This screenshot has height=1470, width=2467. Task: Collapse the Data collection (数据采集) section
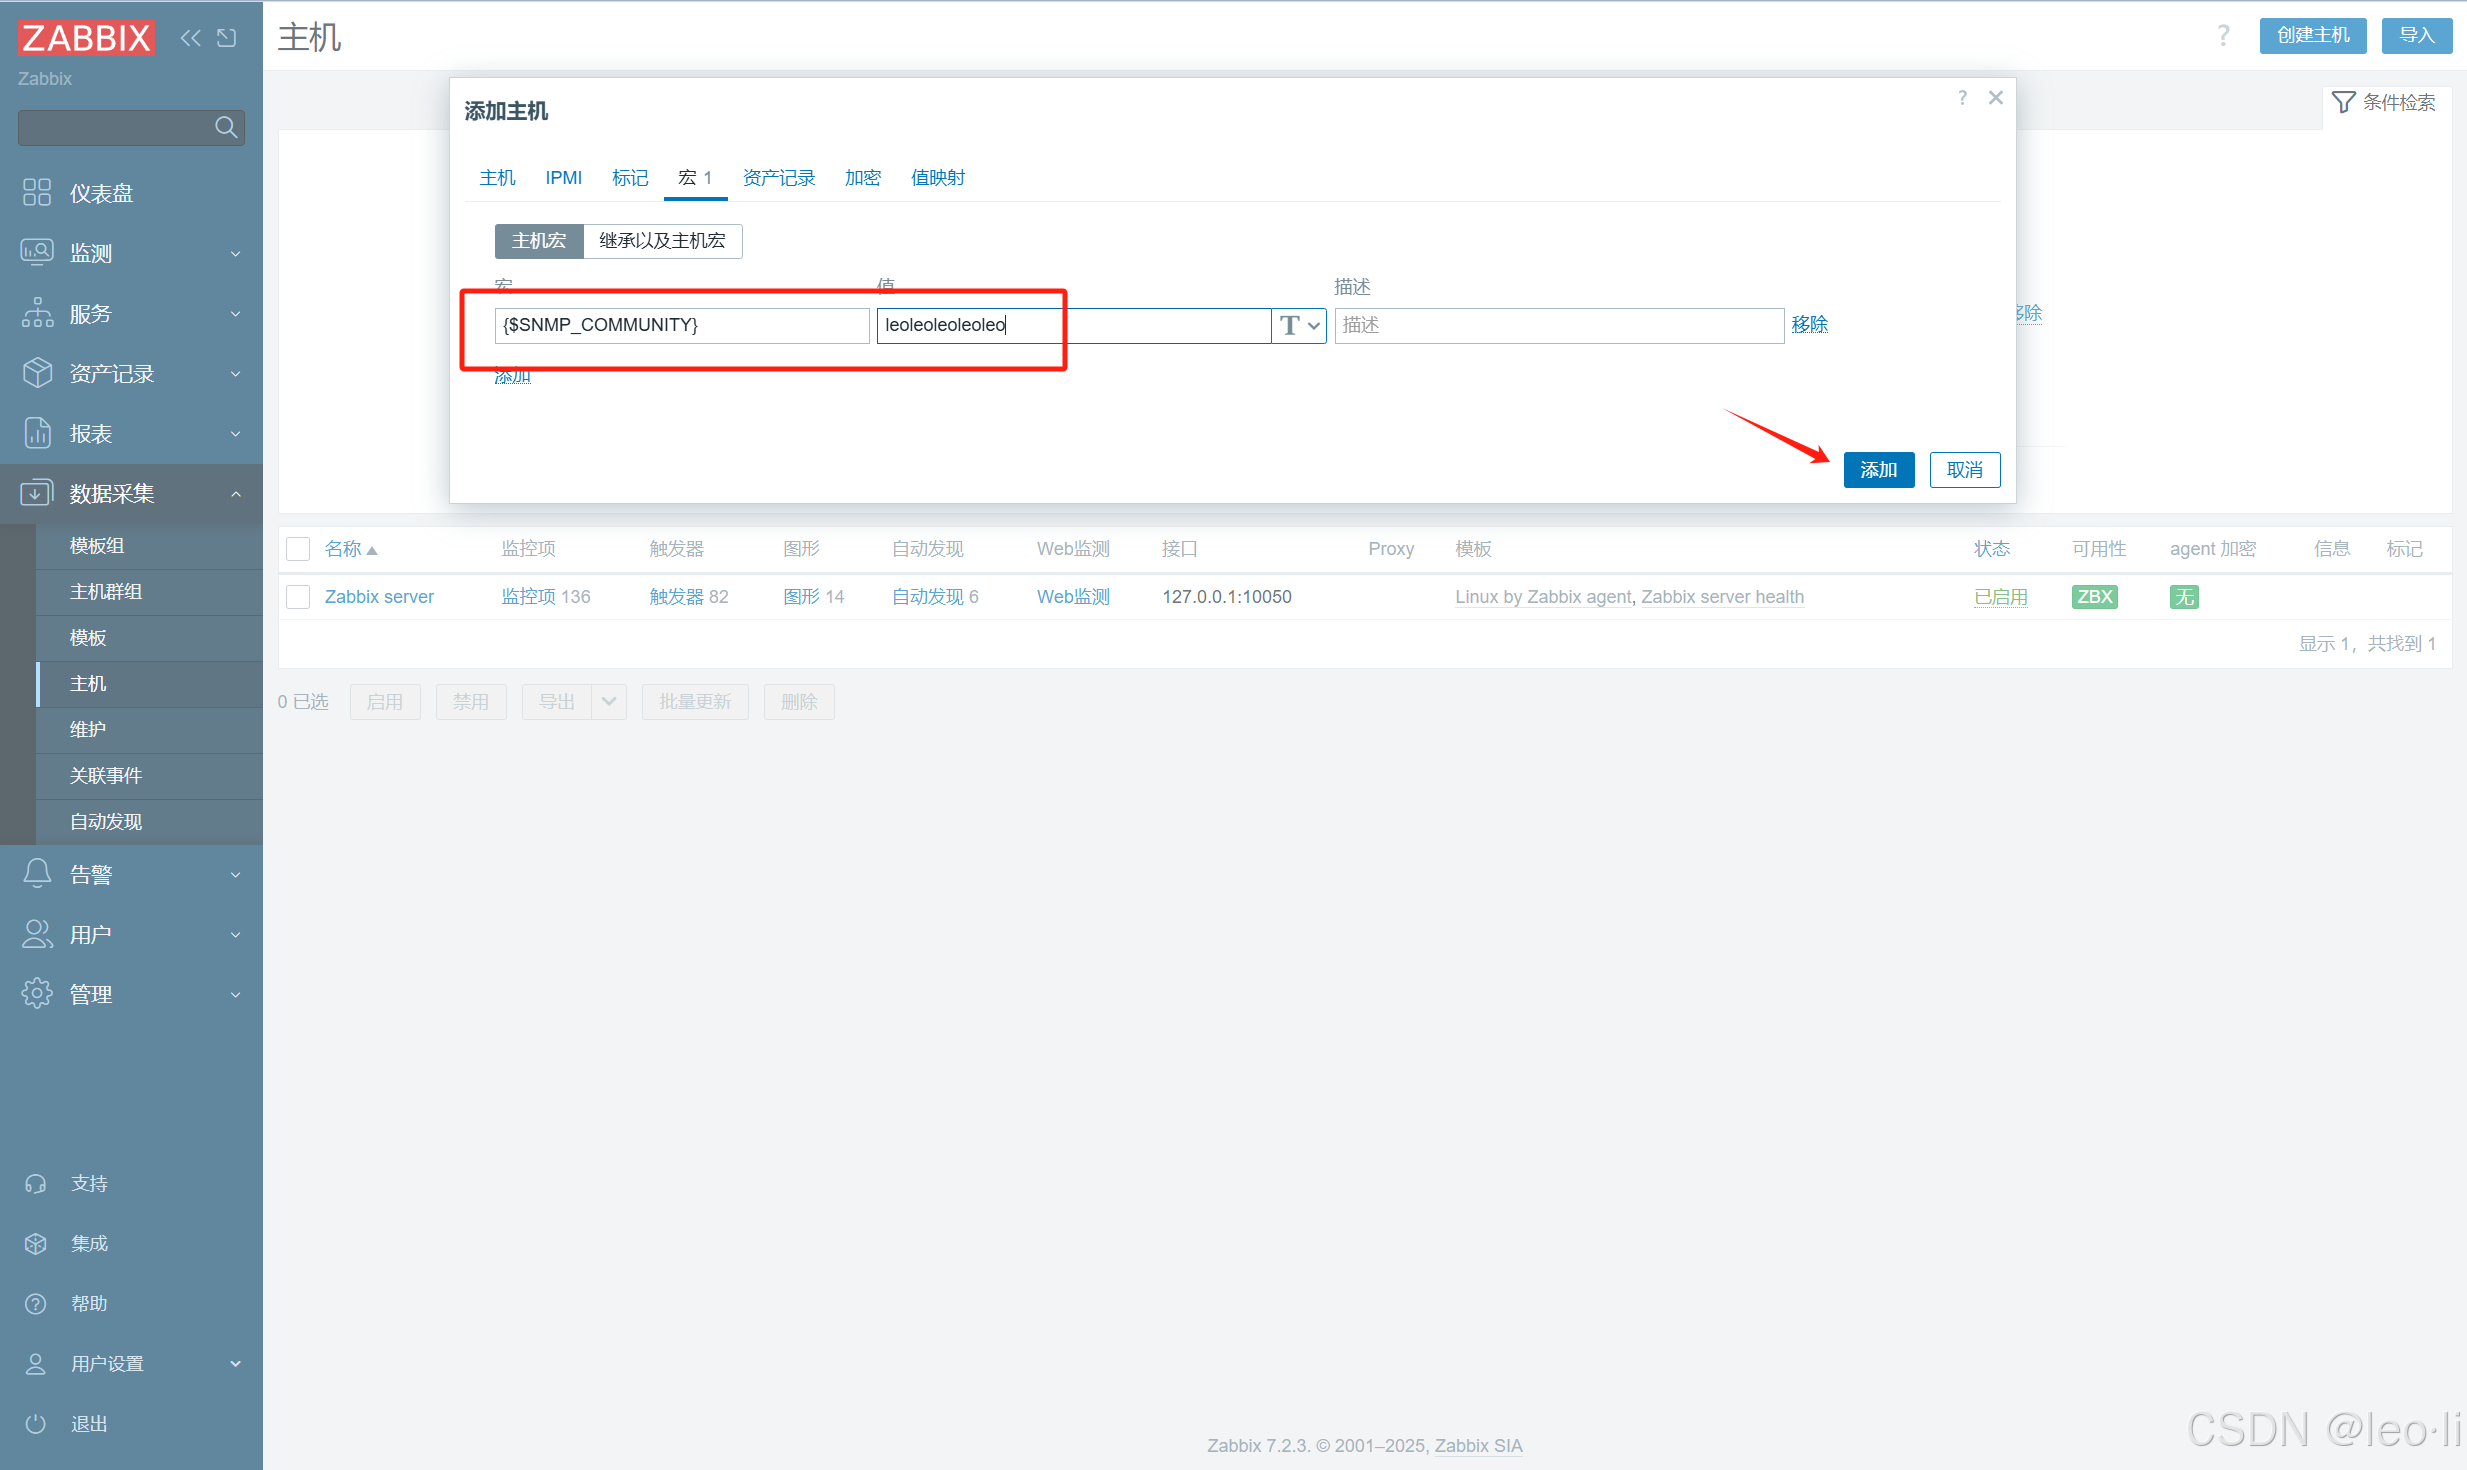click(236, 493)
